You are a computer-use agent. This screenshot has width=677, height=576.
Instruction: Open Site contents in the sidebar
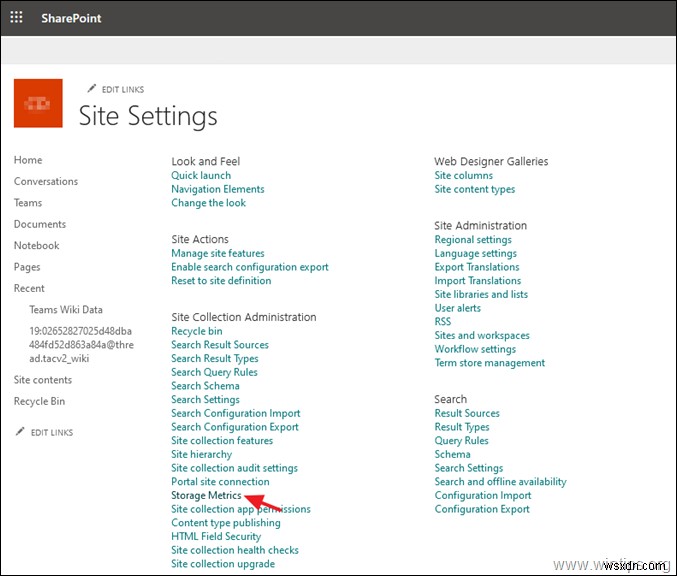[43, 380]
